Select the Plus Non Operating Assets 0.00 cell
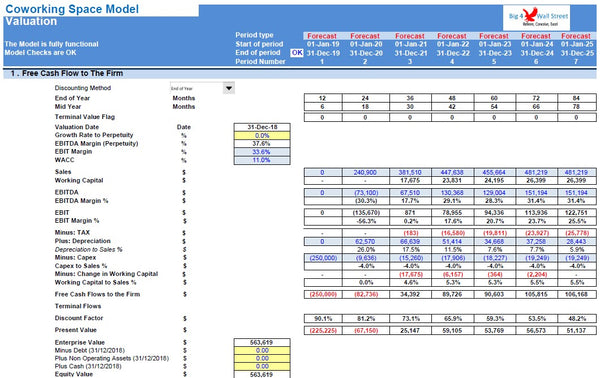The height and width of the screenshot is (378, 600). 262,358
